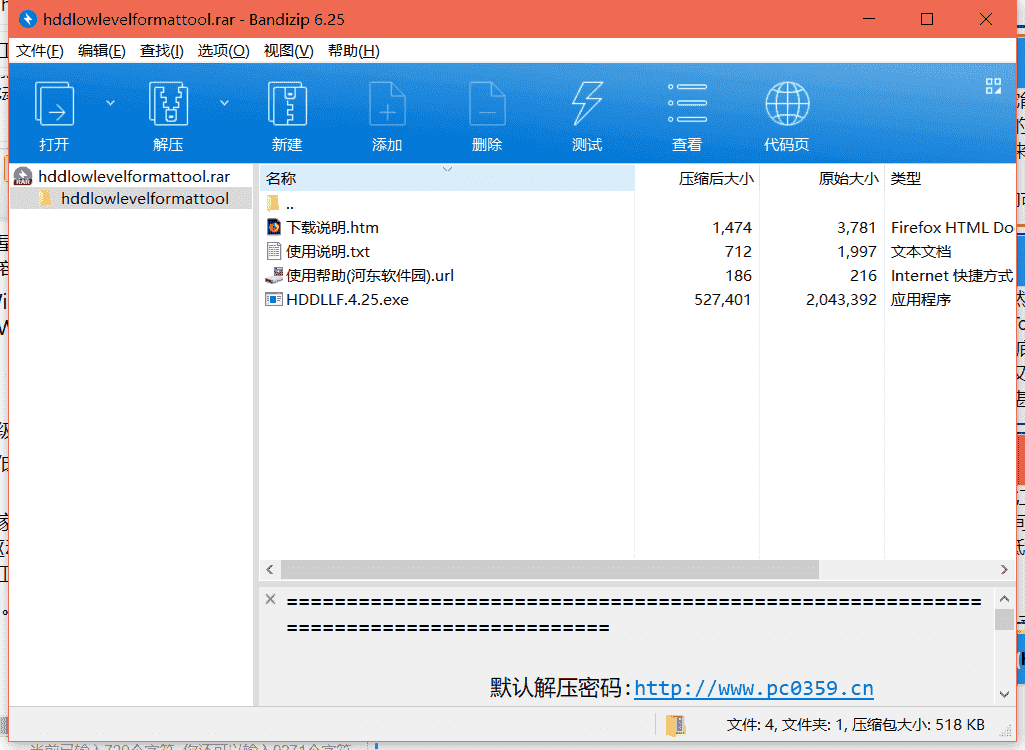Click the 216 original size value
Image resolution: width=1025 pixels, height=750 pixels.
pyautogui.click(x=864, y=276)
